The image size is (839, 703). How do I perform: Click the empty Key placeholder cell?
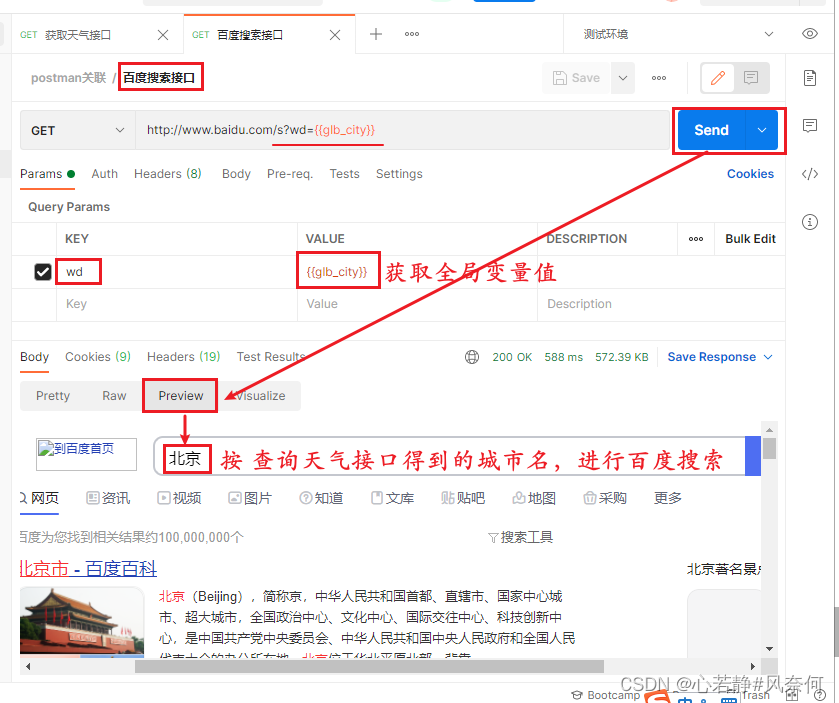[177, 304]
